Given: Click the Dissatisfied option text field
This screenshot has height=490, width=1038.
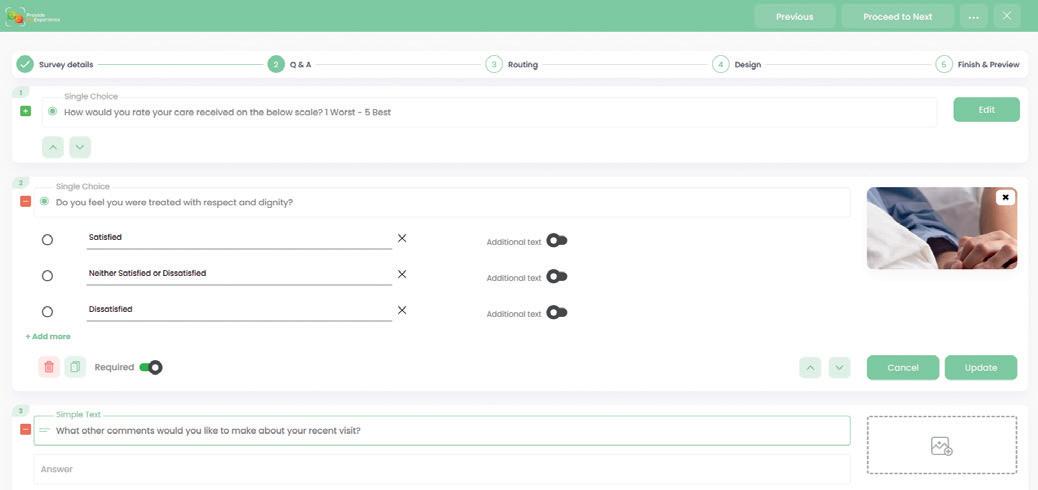Looking at the screenshot, I should (239, 309).
